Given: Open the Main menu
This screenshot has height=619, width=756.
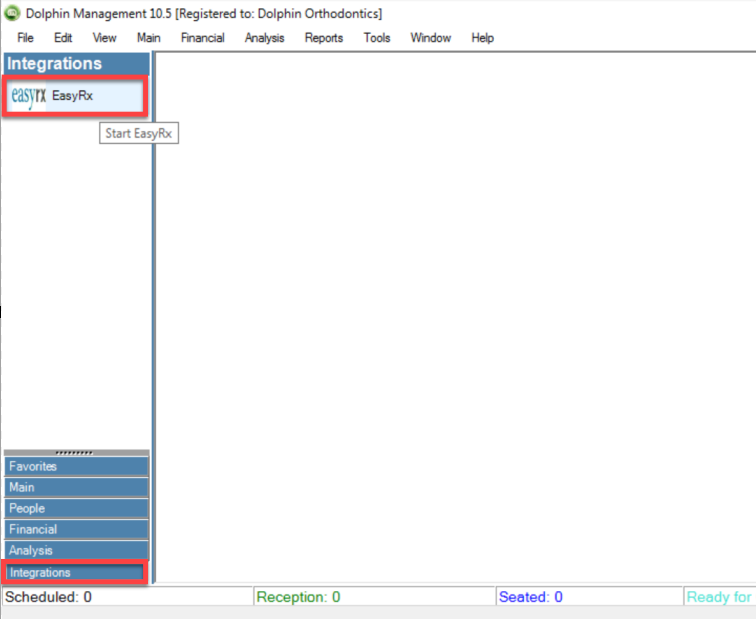Looking at the screenshot, I should tap(148, 38).
